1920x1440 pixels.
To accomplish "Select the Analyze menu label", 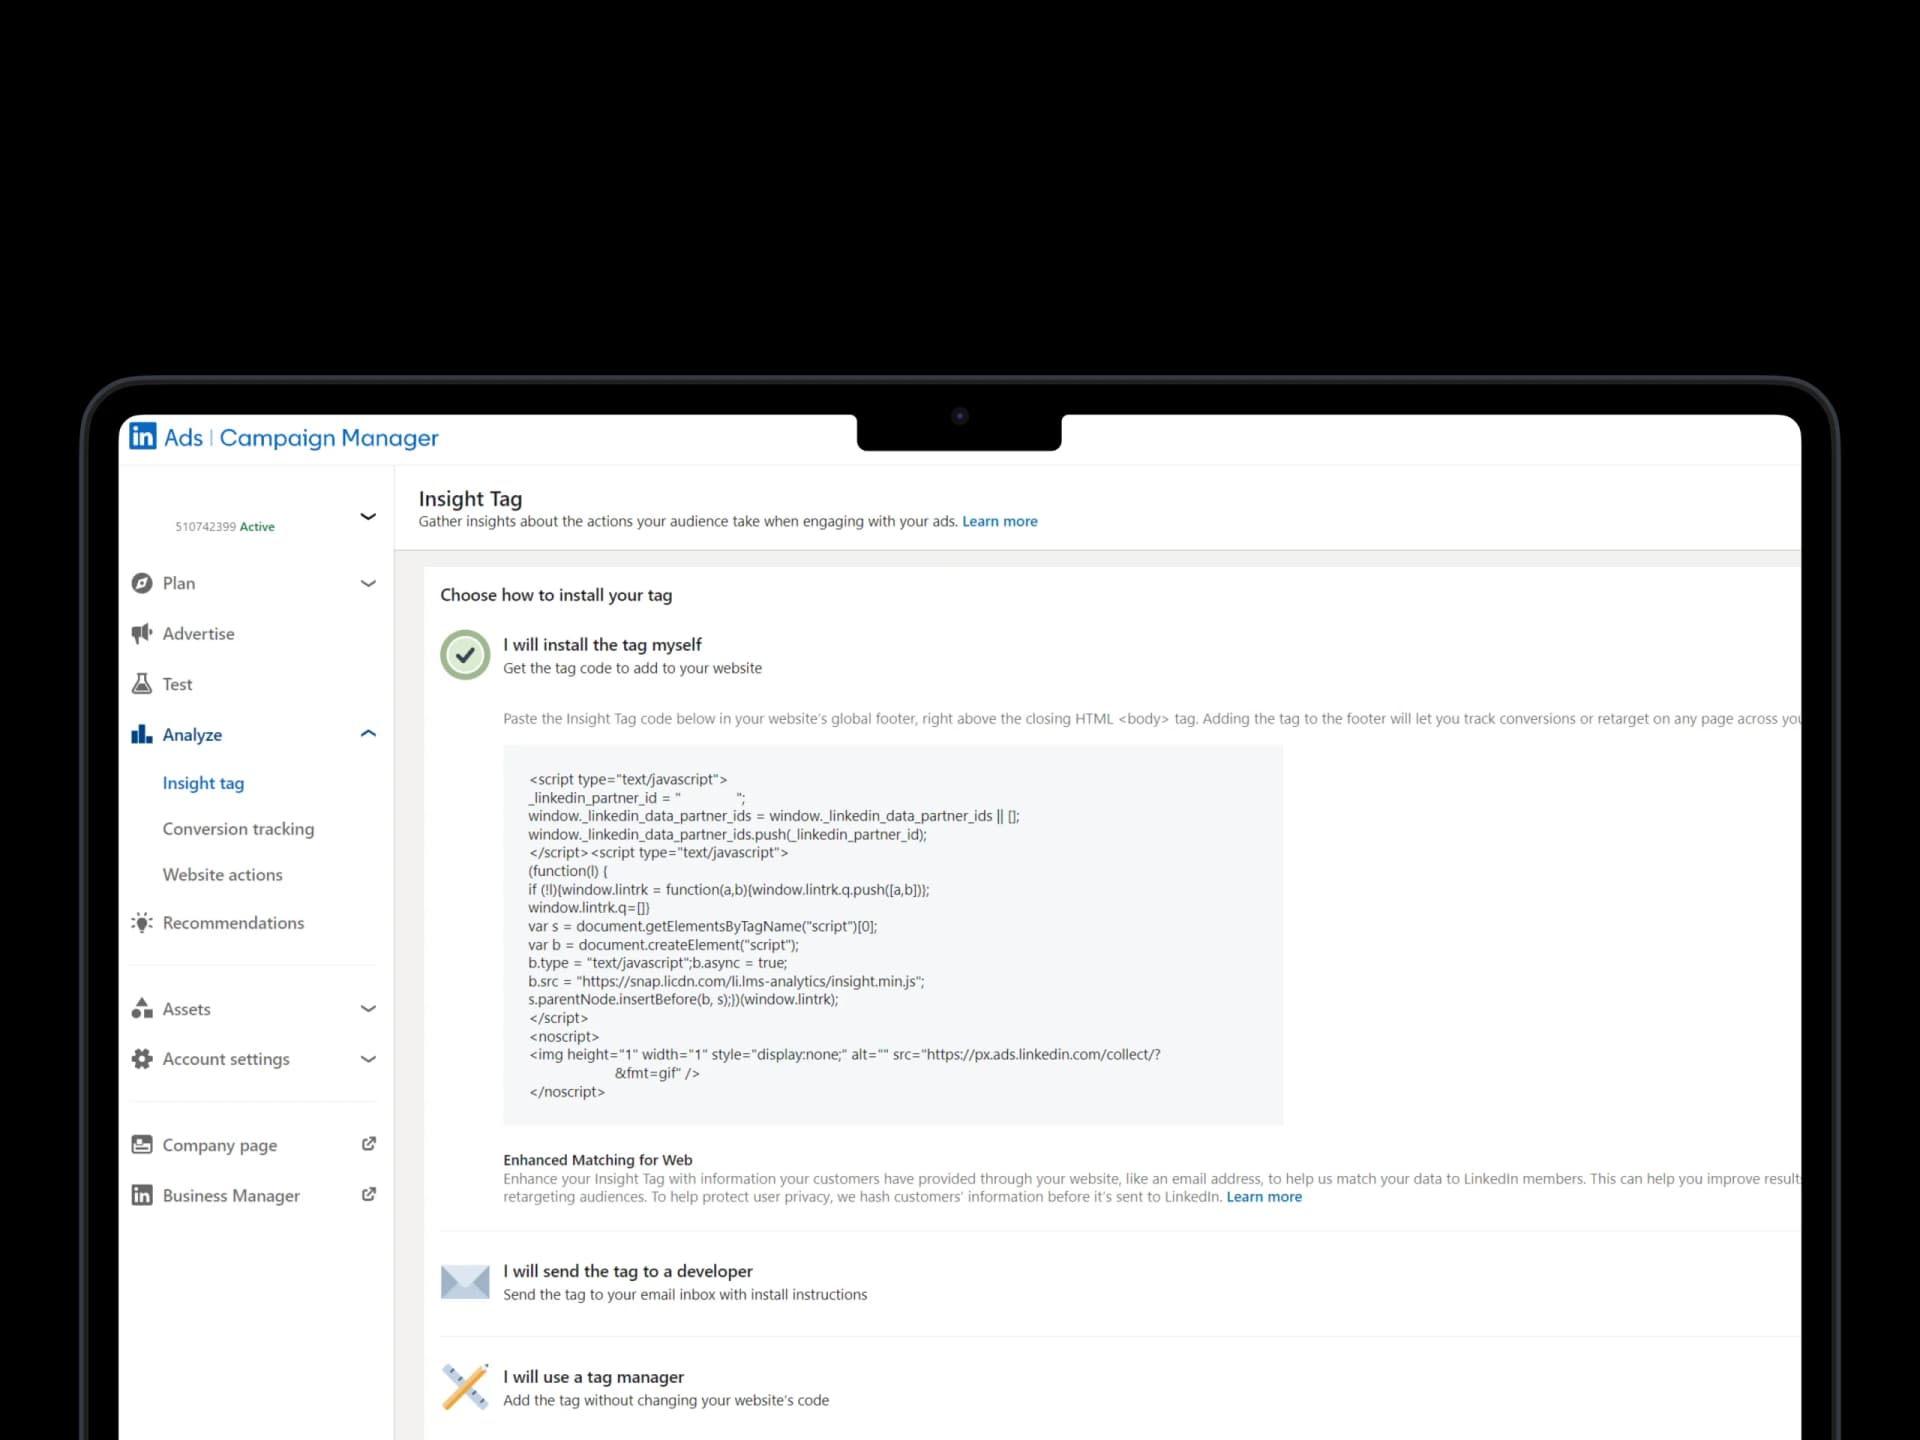I will pos(192,734).
